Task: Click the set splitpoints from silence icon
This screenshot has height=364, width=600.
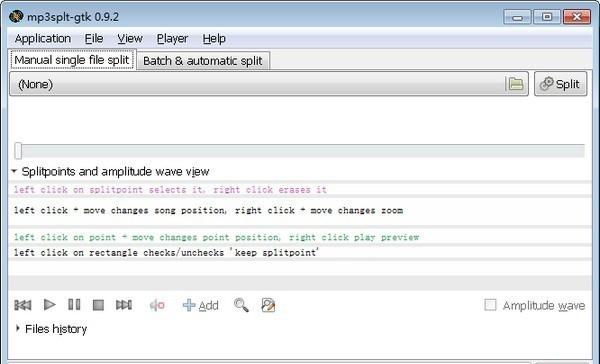Action: point(157,305)
